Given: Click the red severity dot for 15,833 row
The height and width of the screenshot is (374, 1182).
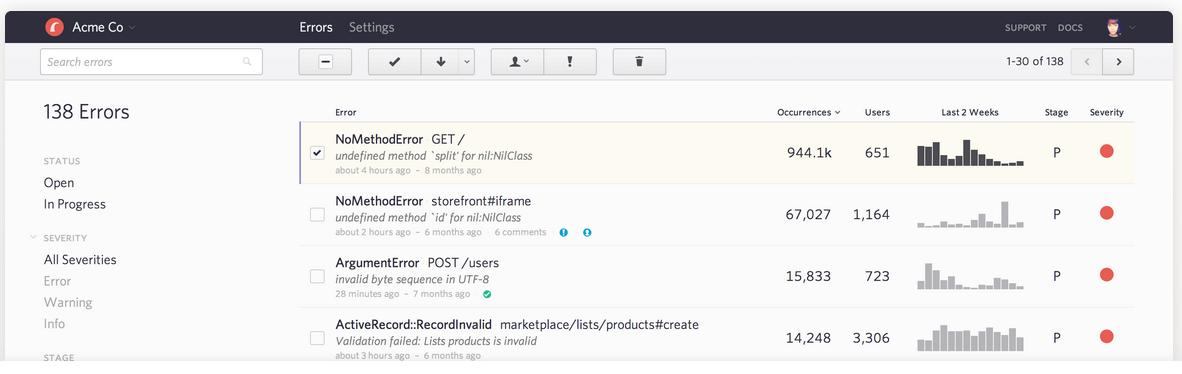Looking at the screenshot, I should (1107, 275).
